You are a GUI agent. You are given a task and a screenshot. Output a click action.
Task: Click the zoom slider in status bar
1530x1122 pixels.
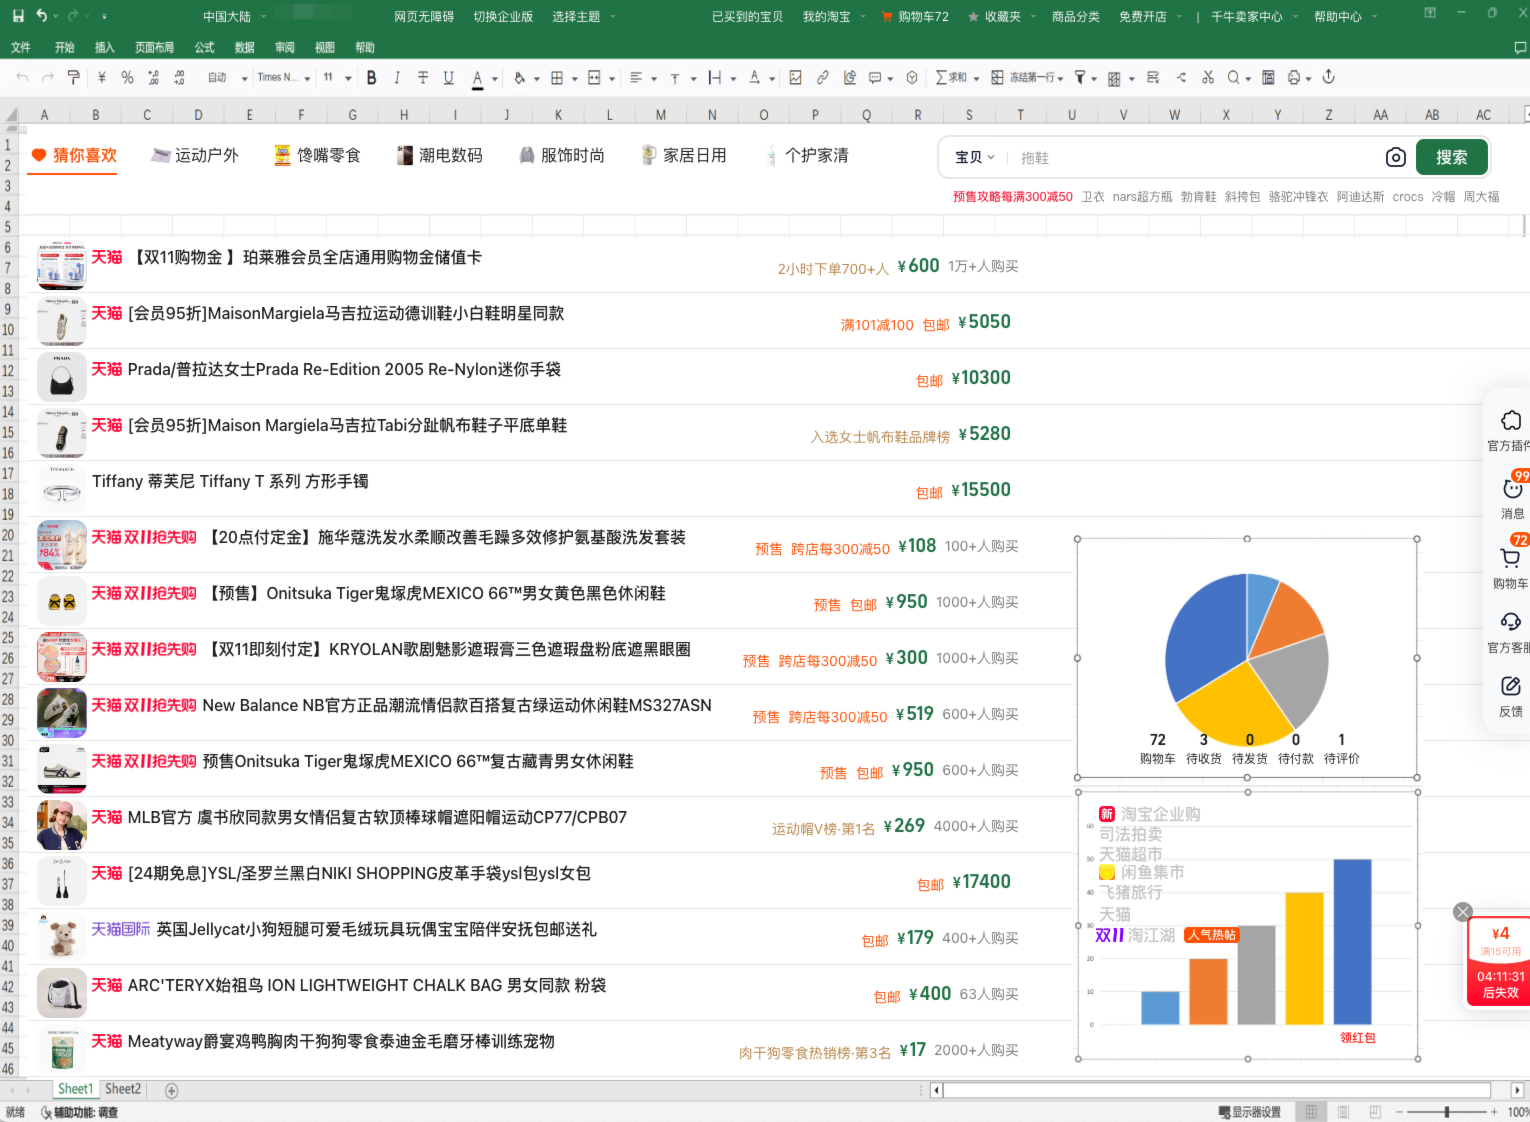pos(1447,1112)
